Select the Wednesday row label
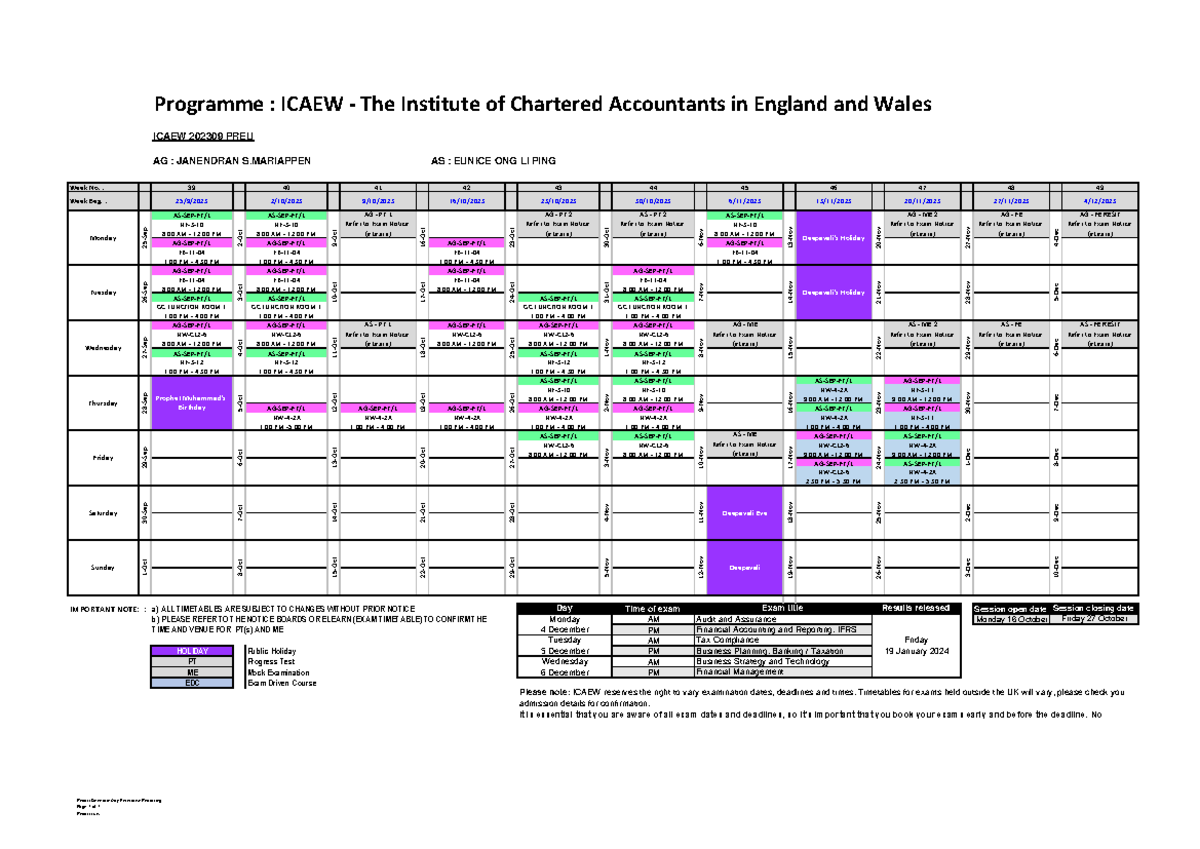Image resolution: width=1200 pixels, height=849 pixels. point(103,348)
